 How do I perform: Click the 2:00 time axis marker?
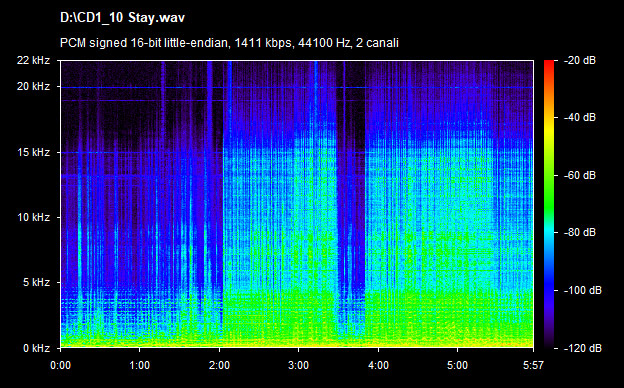219,365
